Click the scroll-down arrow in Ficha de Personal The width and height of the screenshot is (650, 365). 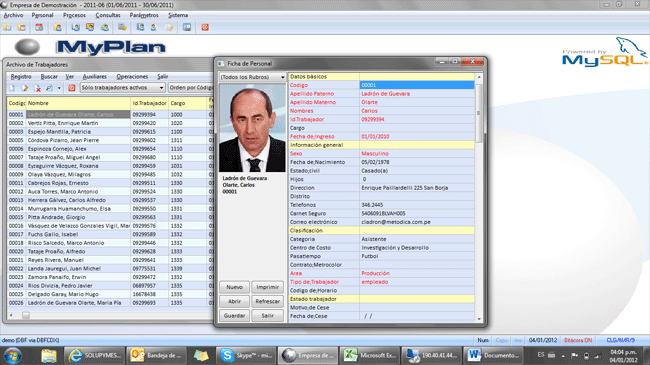479,319
